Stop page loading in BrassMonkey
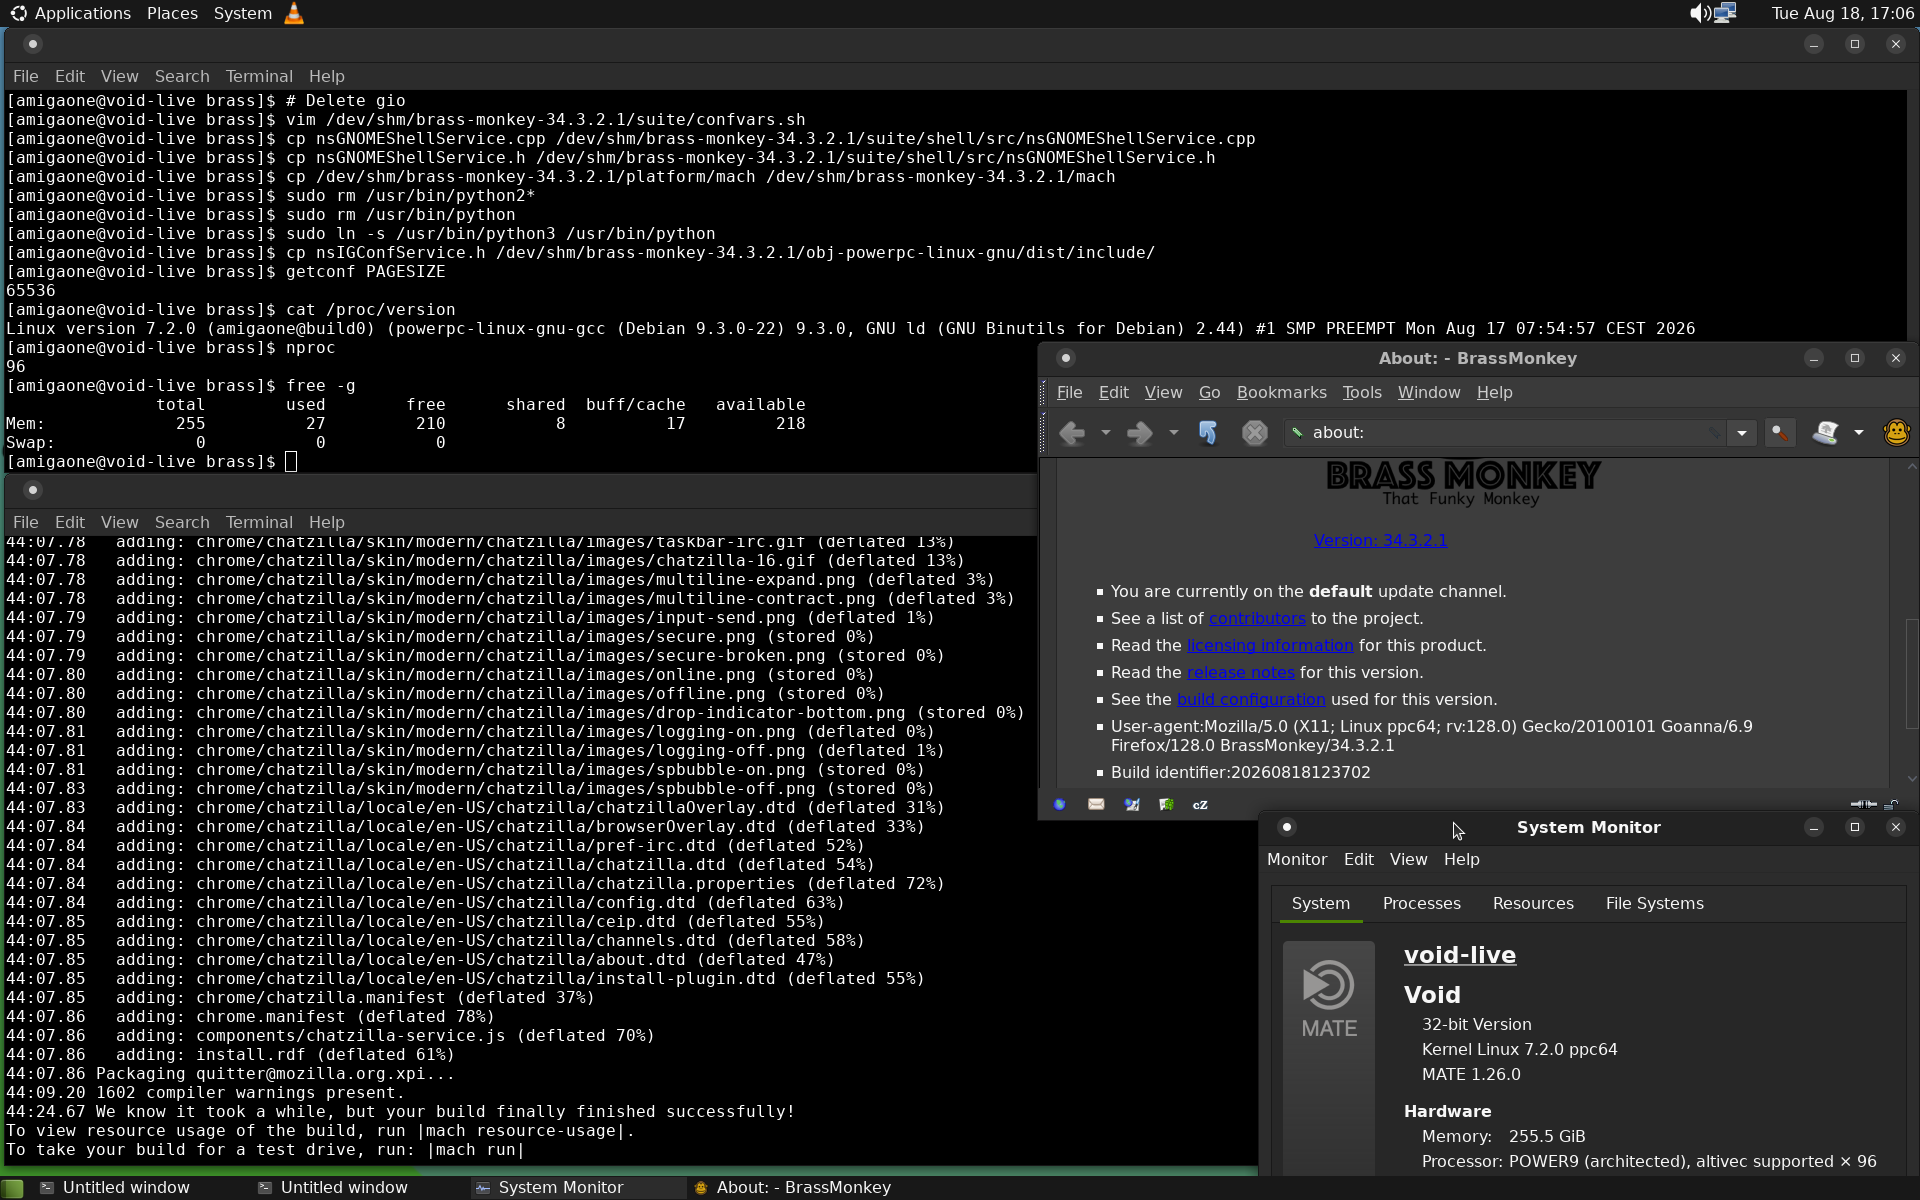 1255,433
